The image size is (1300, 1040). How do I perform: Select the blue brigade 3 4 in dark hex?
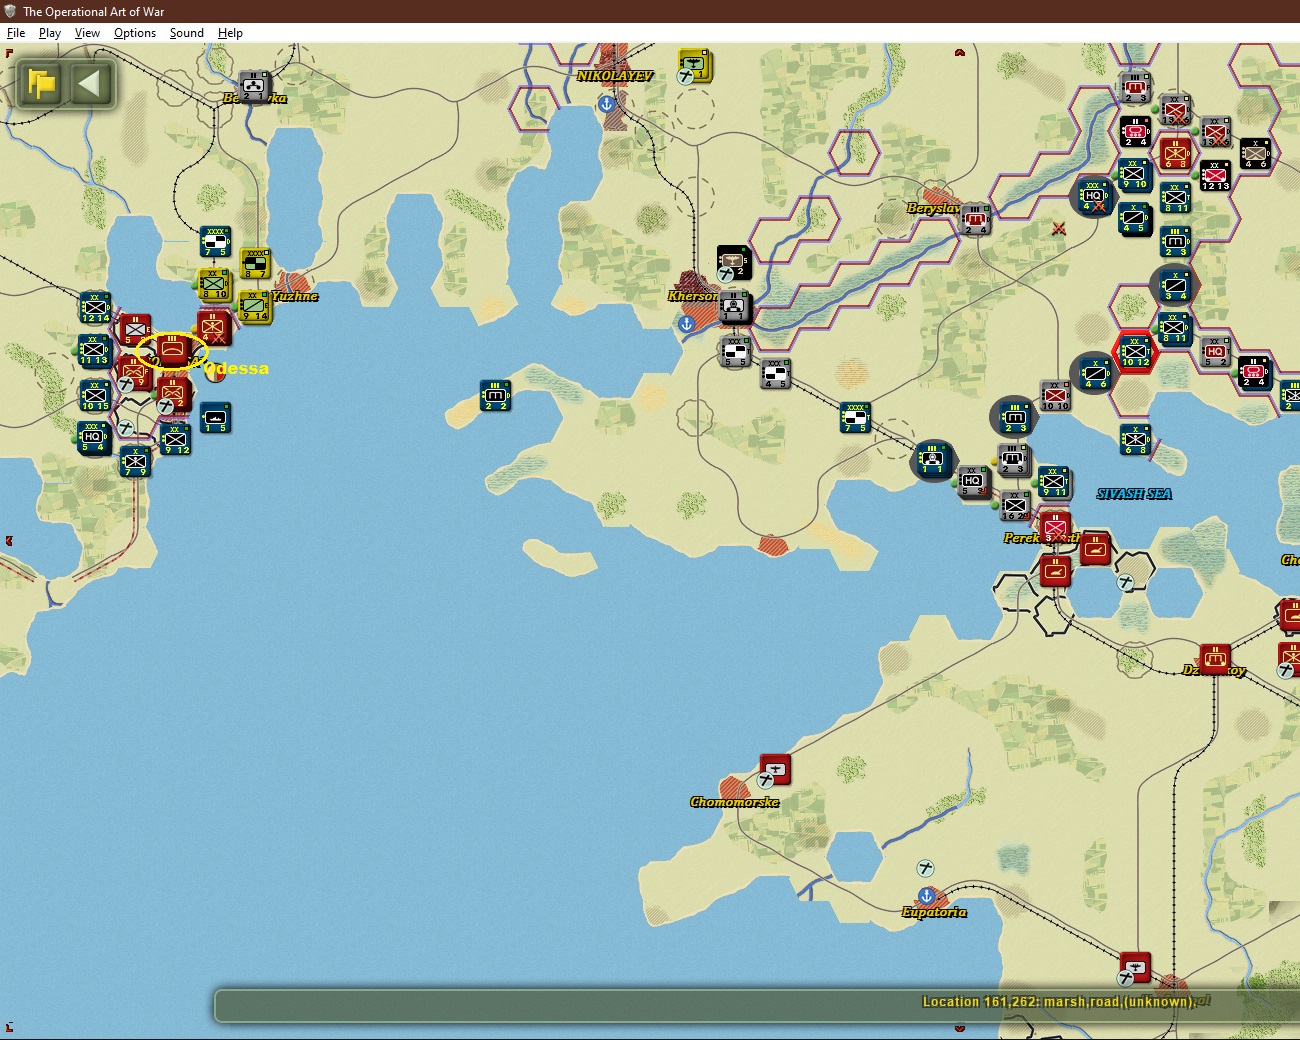point(1174,285)
